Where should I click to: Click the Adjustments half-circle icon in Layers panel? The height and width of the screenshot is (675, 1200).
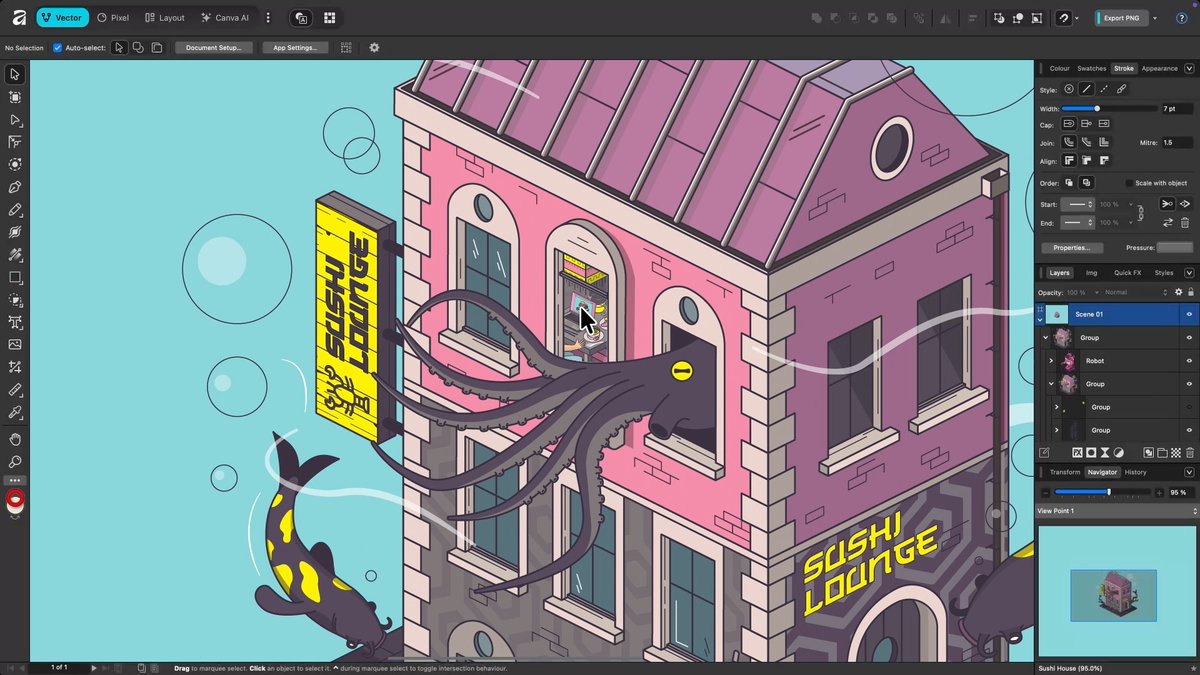(1119, 453)
